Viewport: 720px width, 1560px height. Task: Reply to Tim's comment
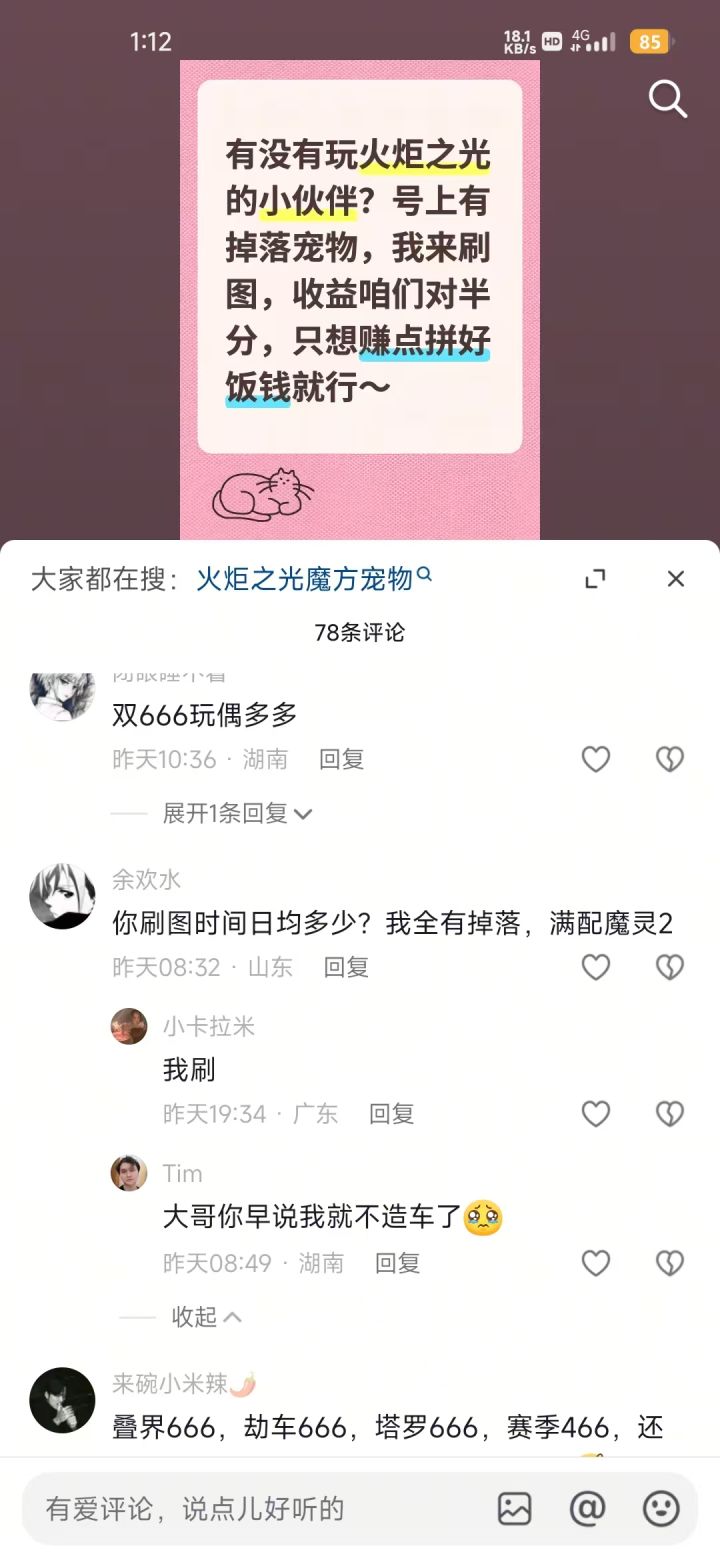pos(397,1263)
